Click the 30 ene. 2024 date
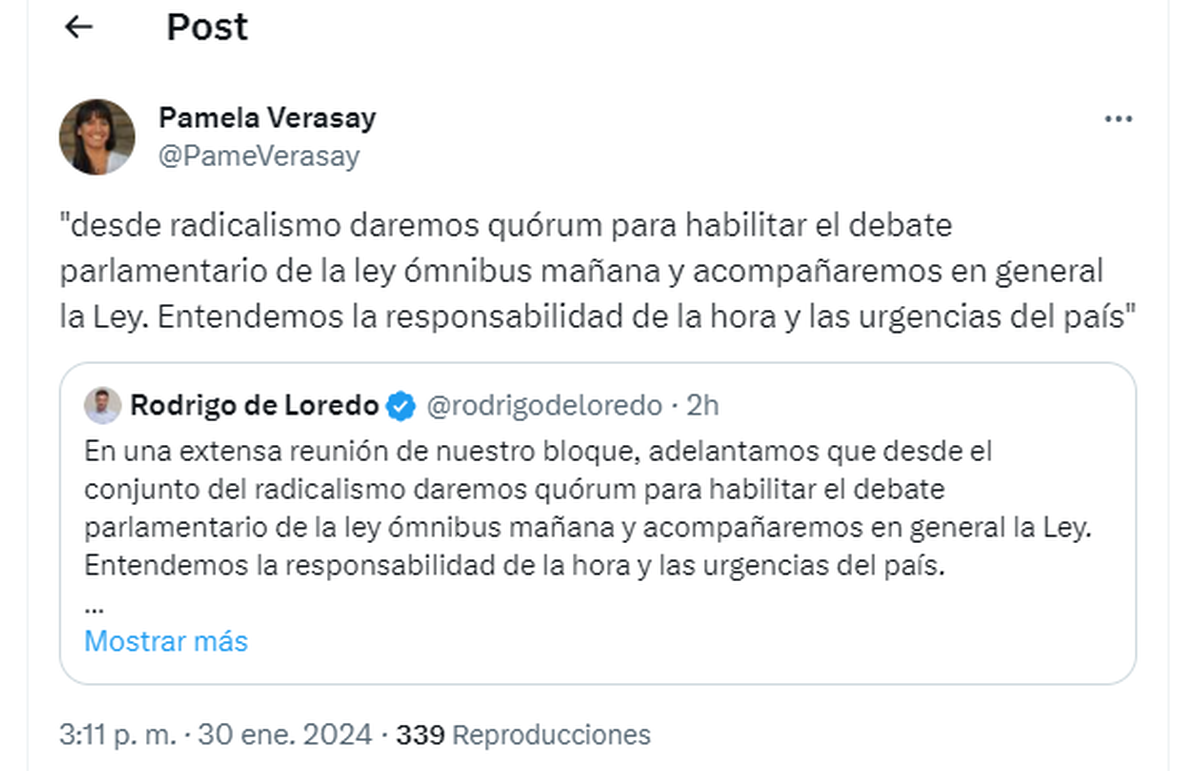 pyautogui.click(x=285, y=735)
